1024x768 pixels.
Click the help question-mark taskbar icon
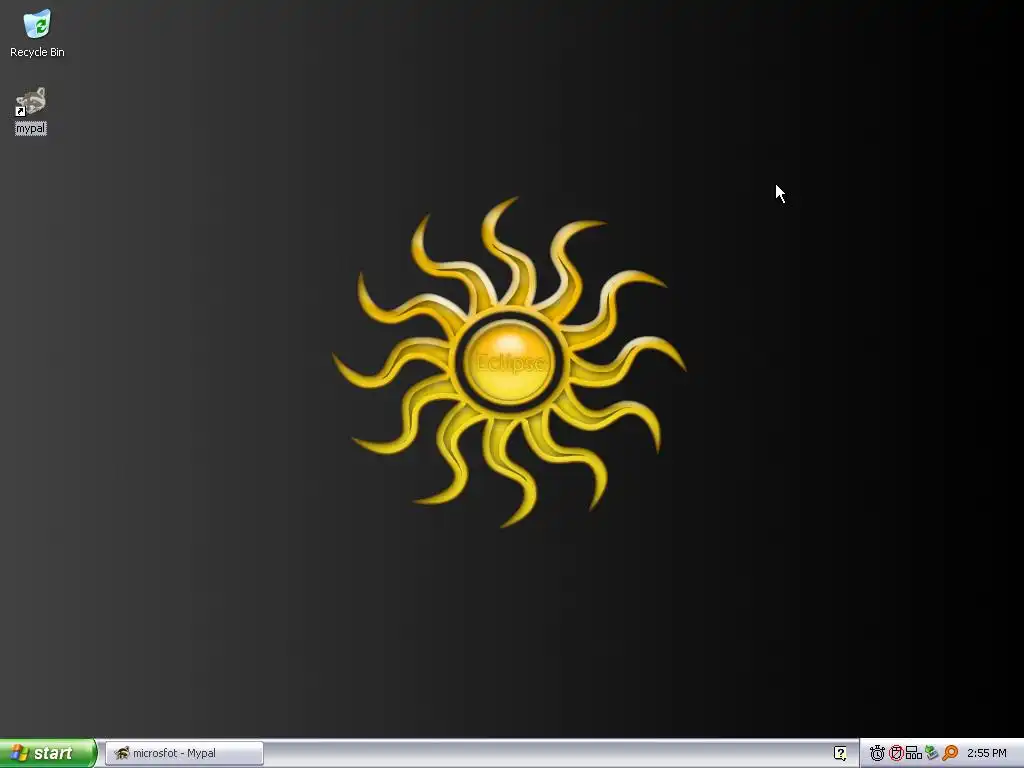tap(840, 753)
